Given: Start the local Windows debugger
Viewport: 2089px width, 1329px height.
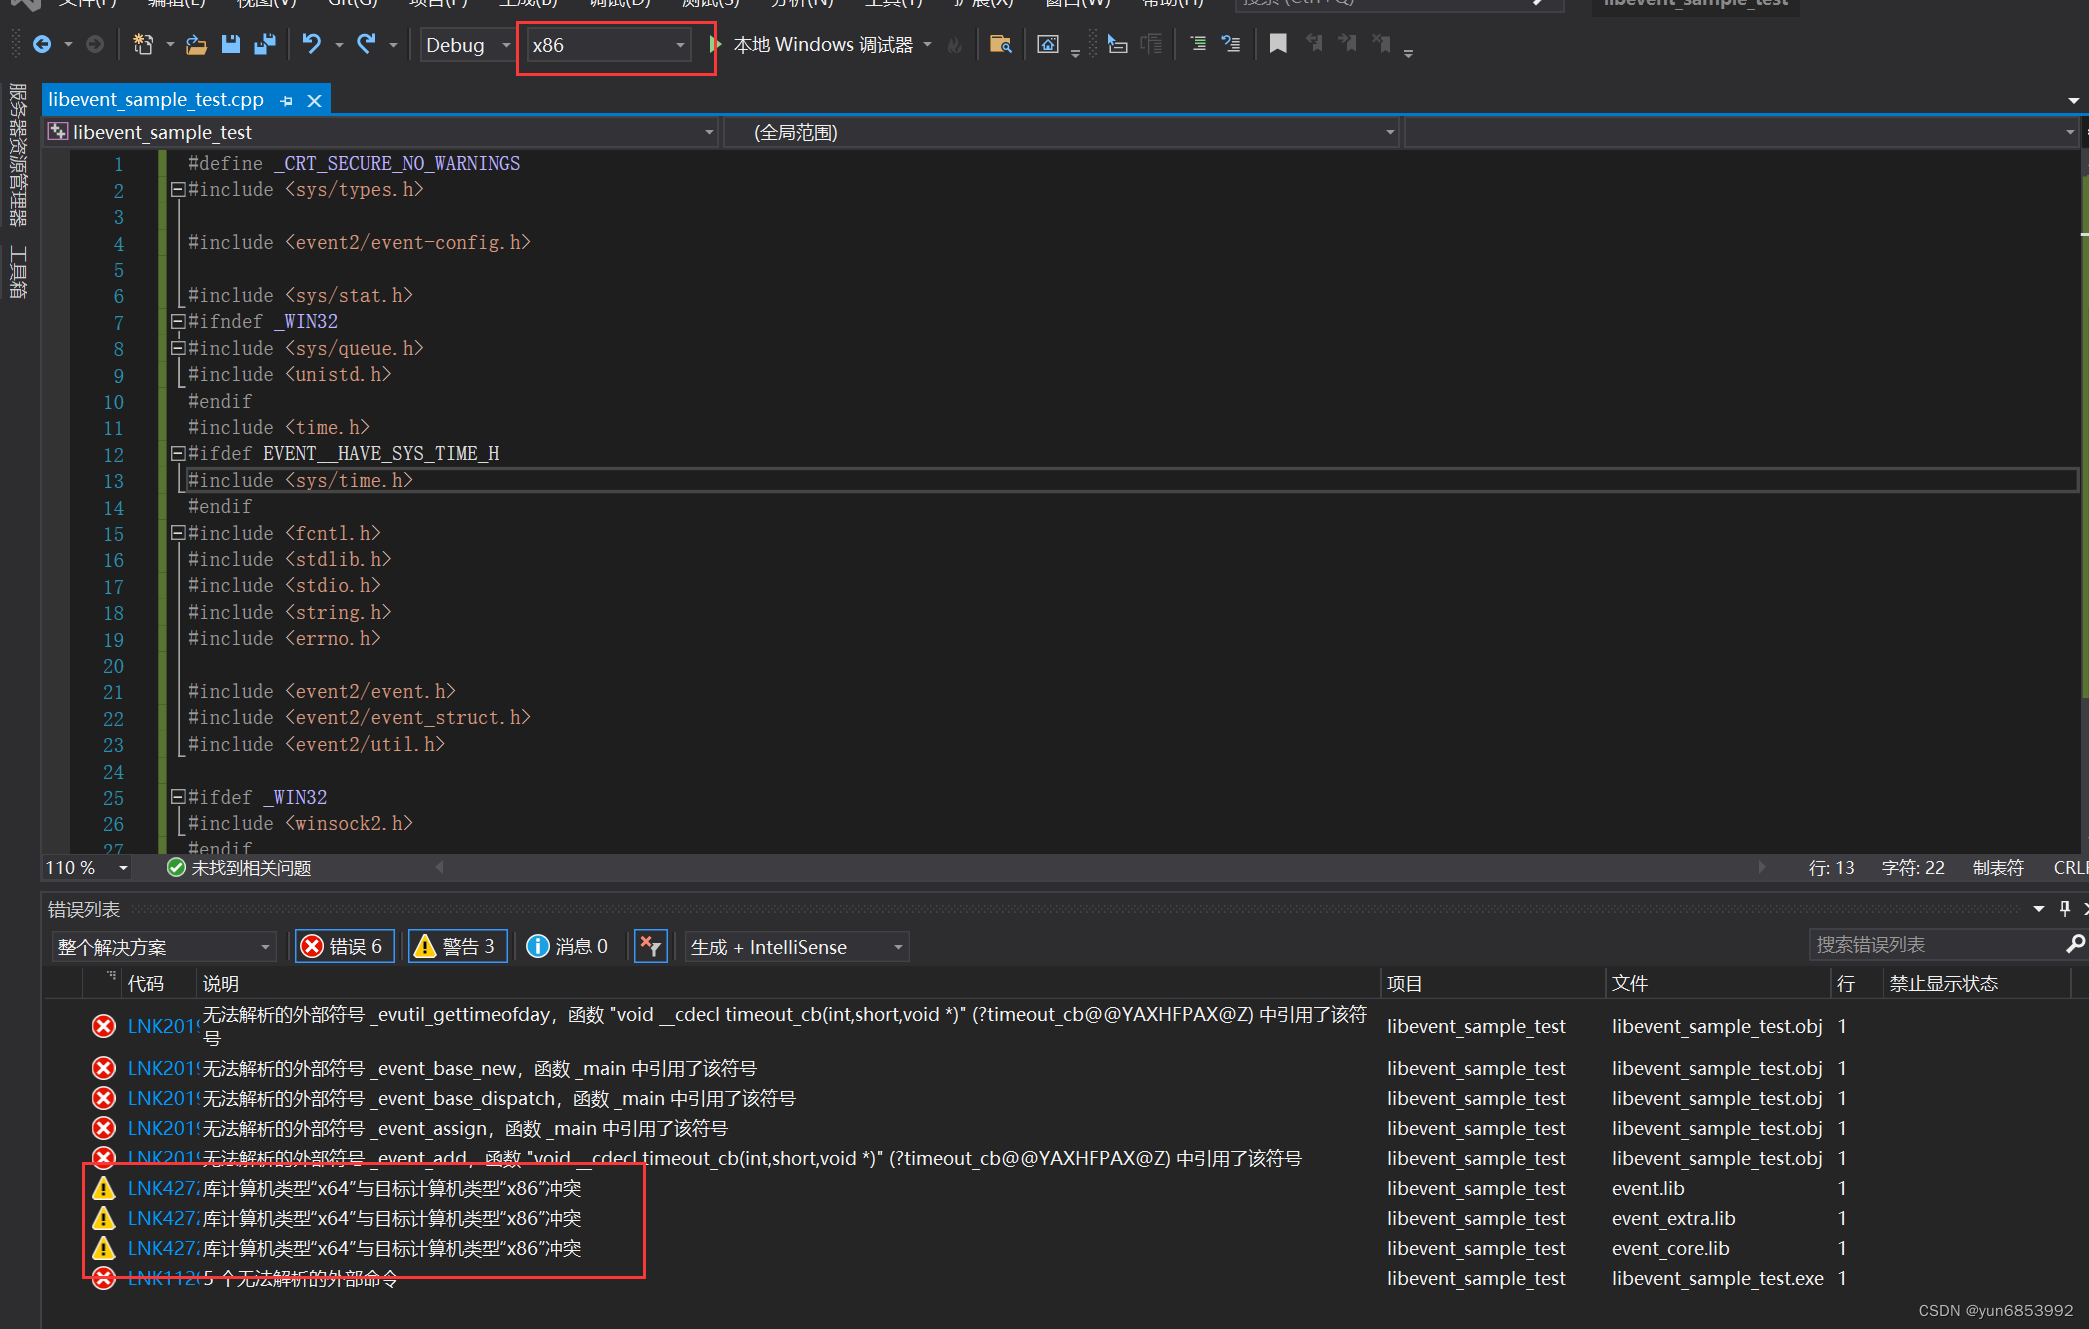Looking at the screenshot, I should pos(811,45).
